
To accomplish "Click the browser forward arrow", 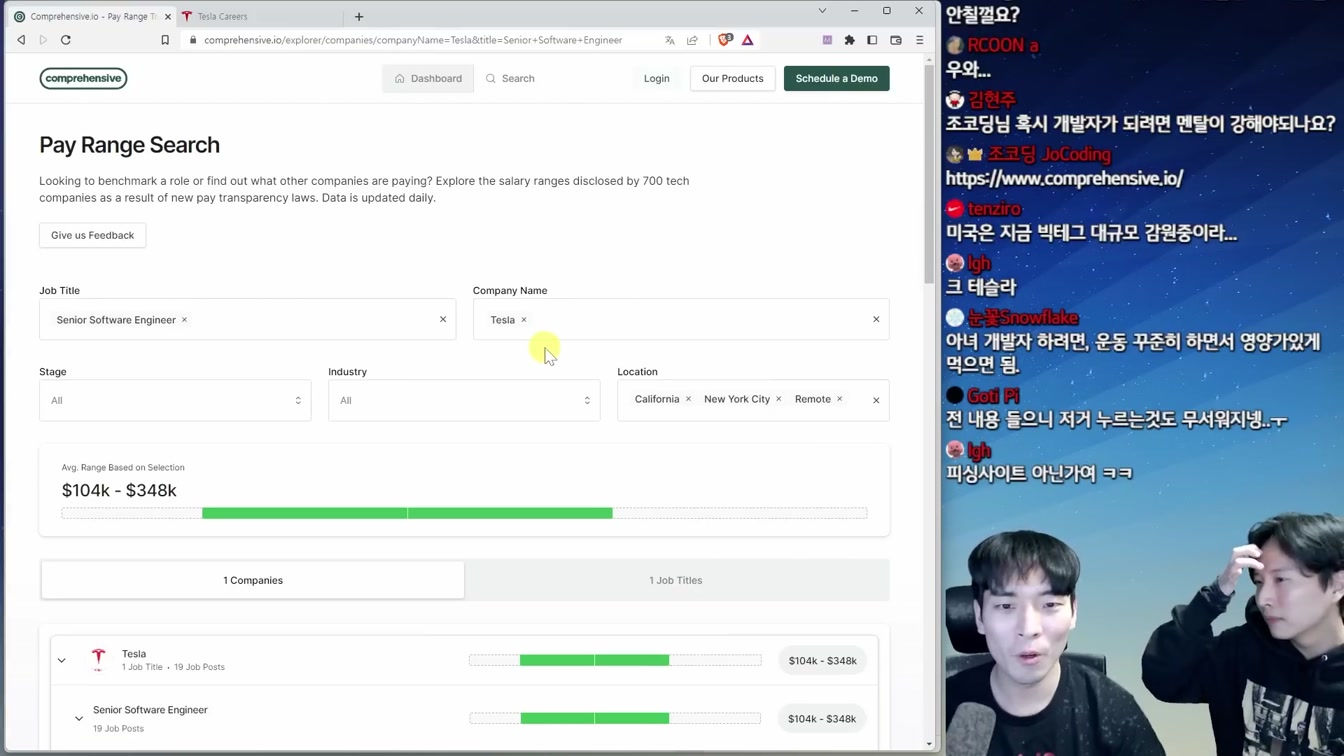I will [x=43, y=40].
